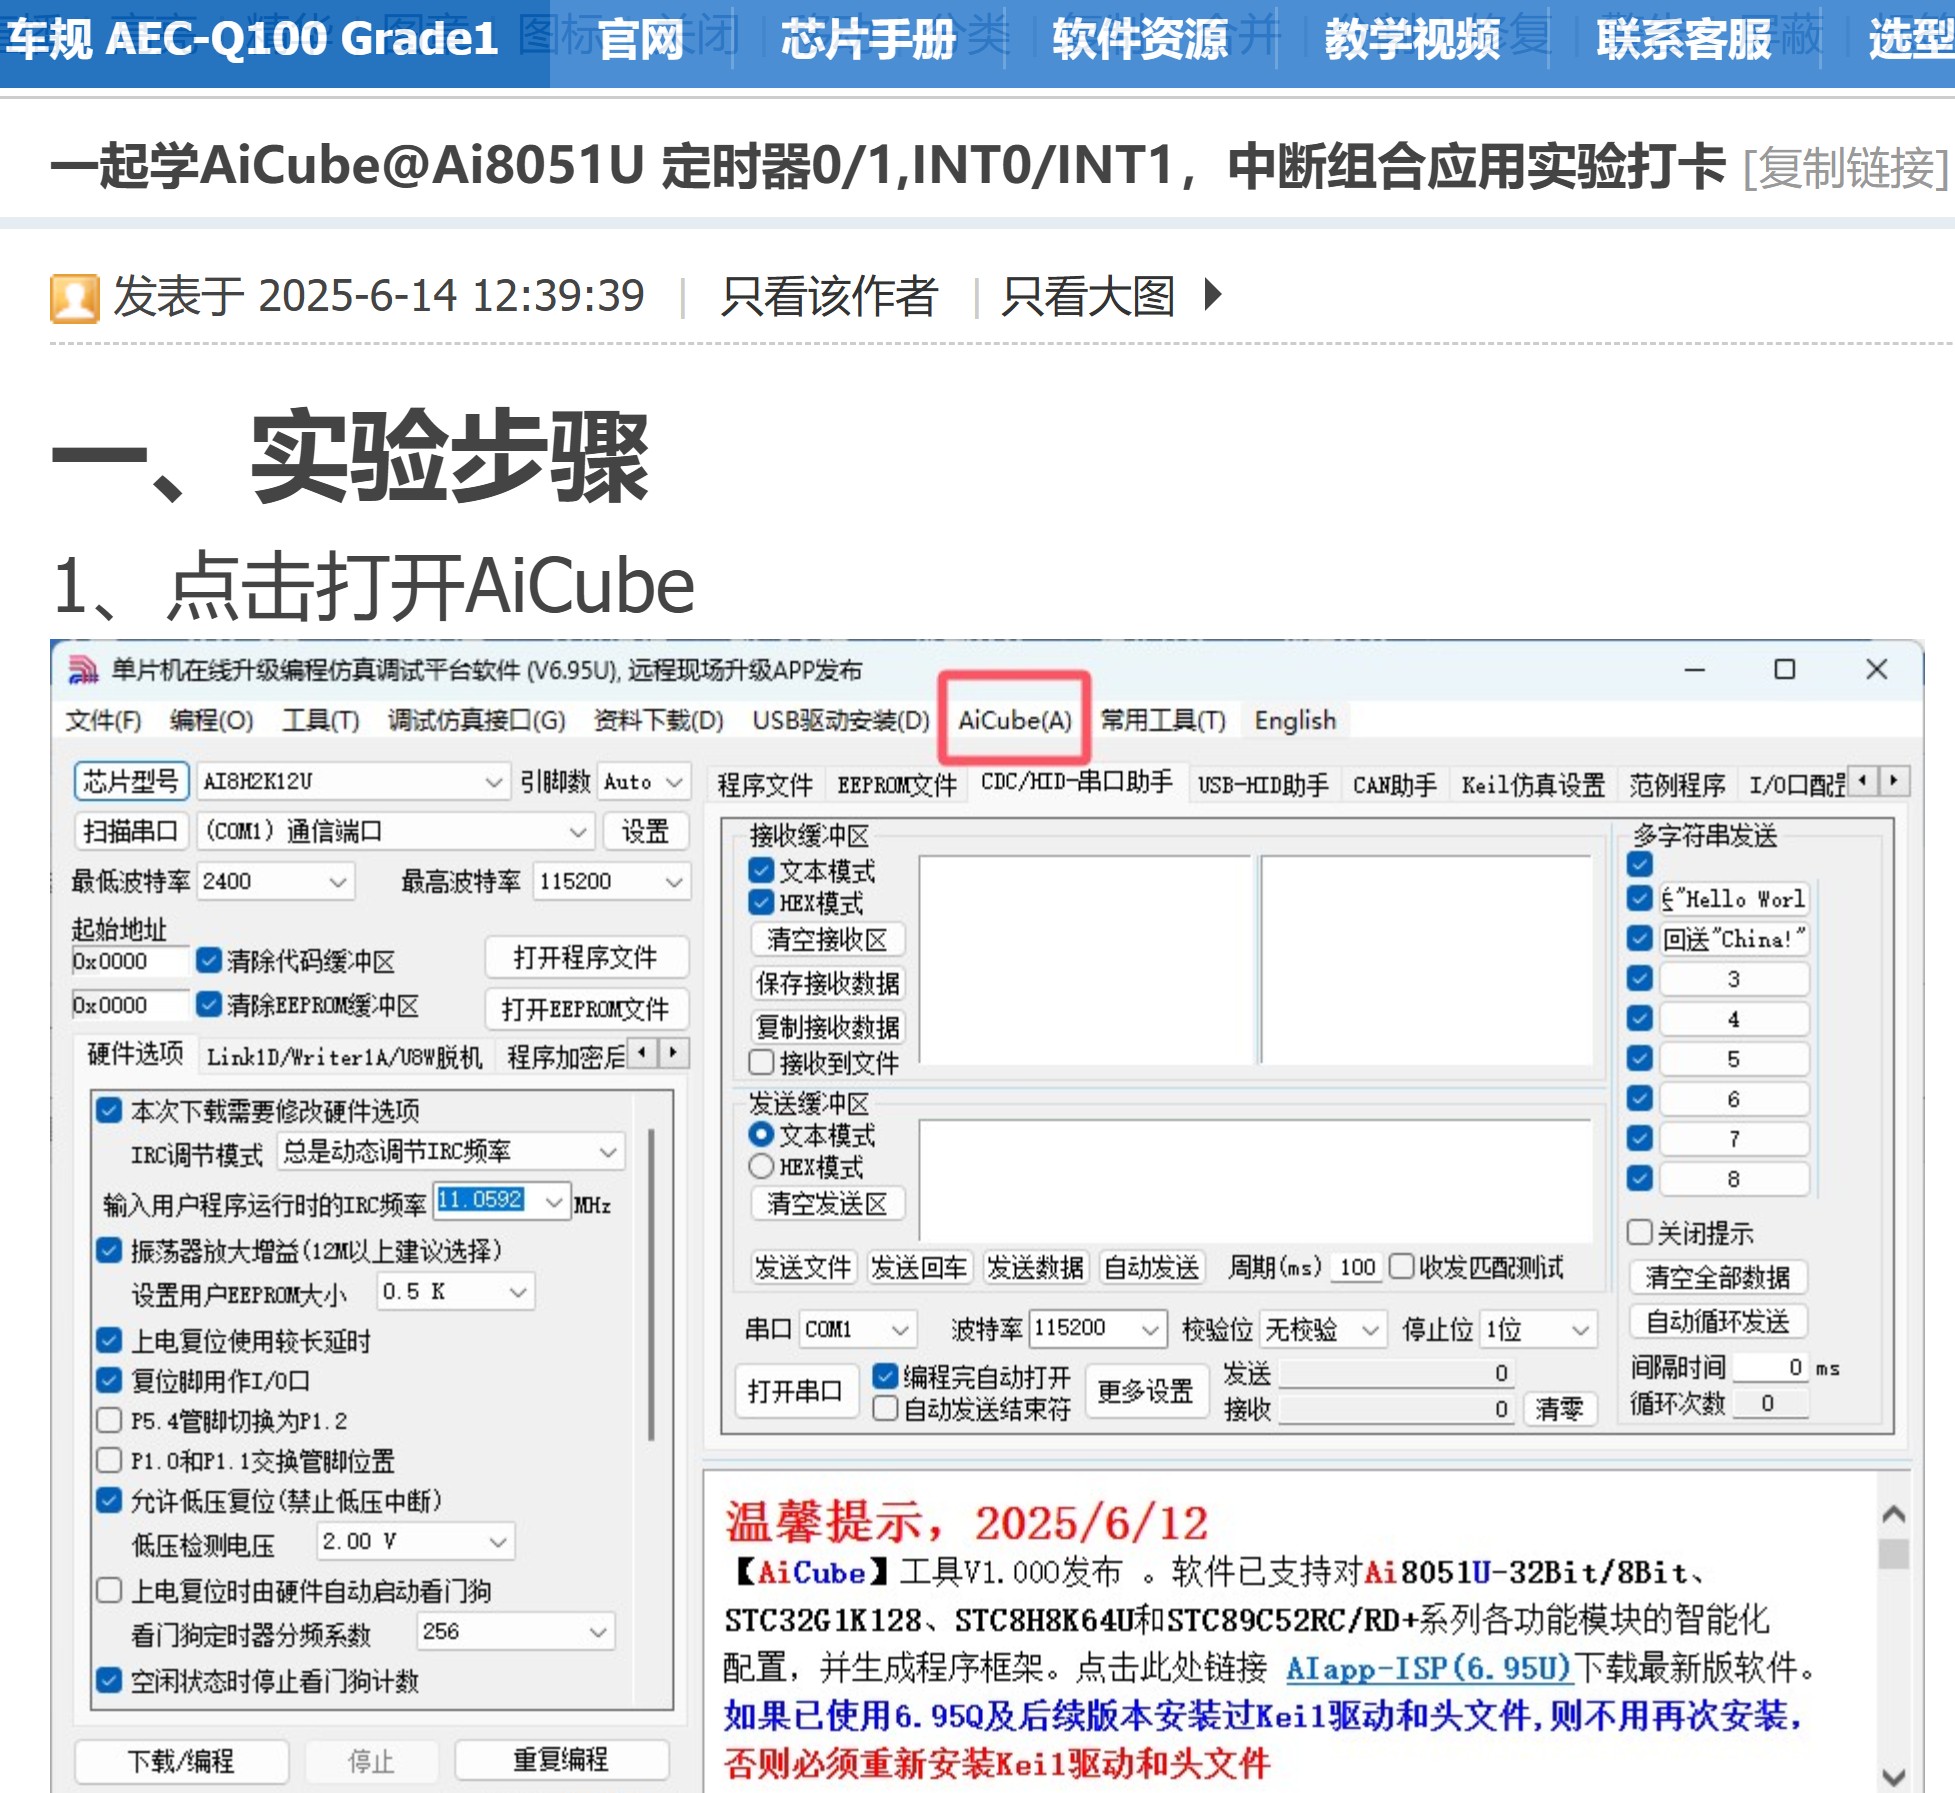1955x1793 pixels.
Task: Open 芯片手册 in the site navigation
Action: [868, 40]
